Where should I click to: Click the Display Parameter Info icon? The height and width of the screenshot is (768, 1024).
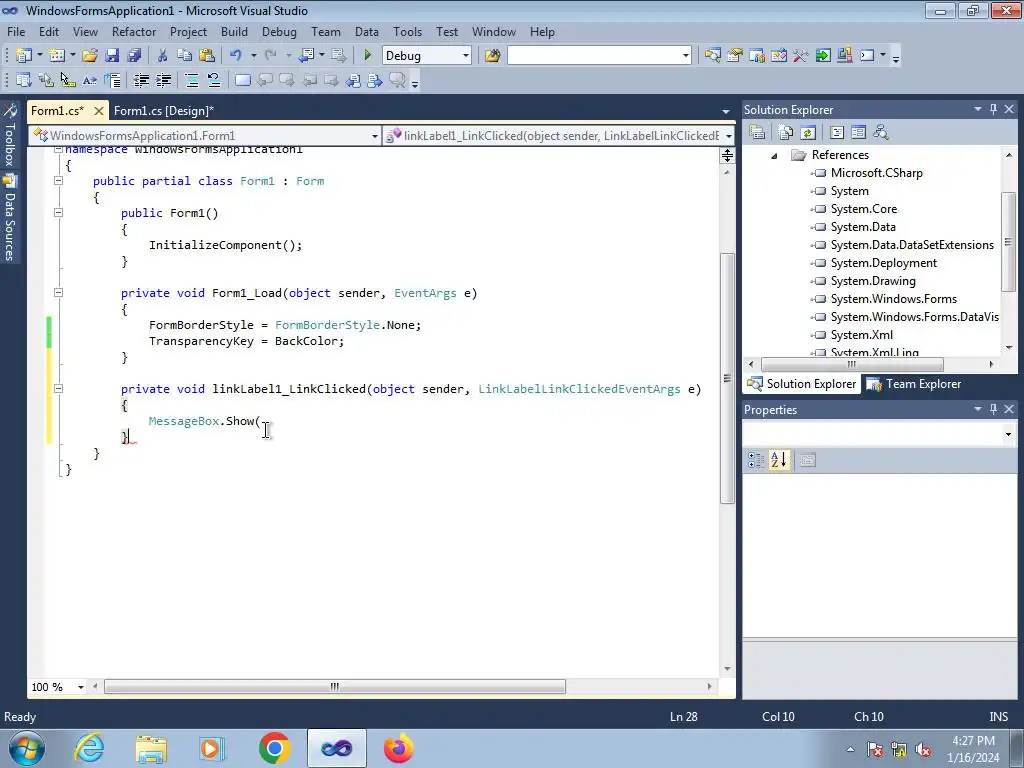tap(46, 80)
